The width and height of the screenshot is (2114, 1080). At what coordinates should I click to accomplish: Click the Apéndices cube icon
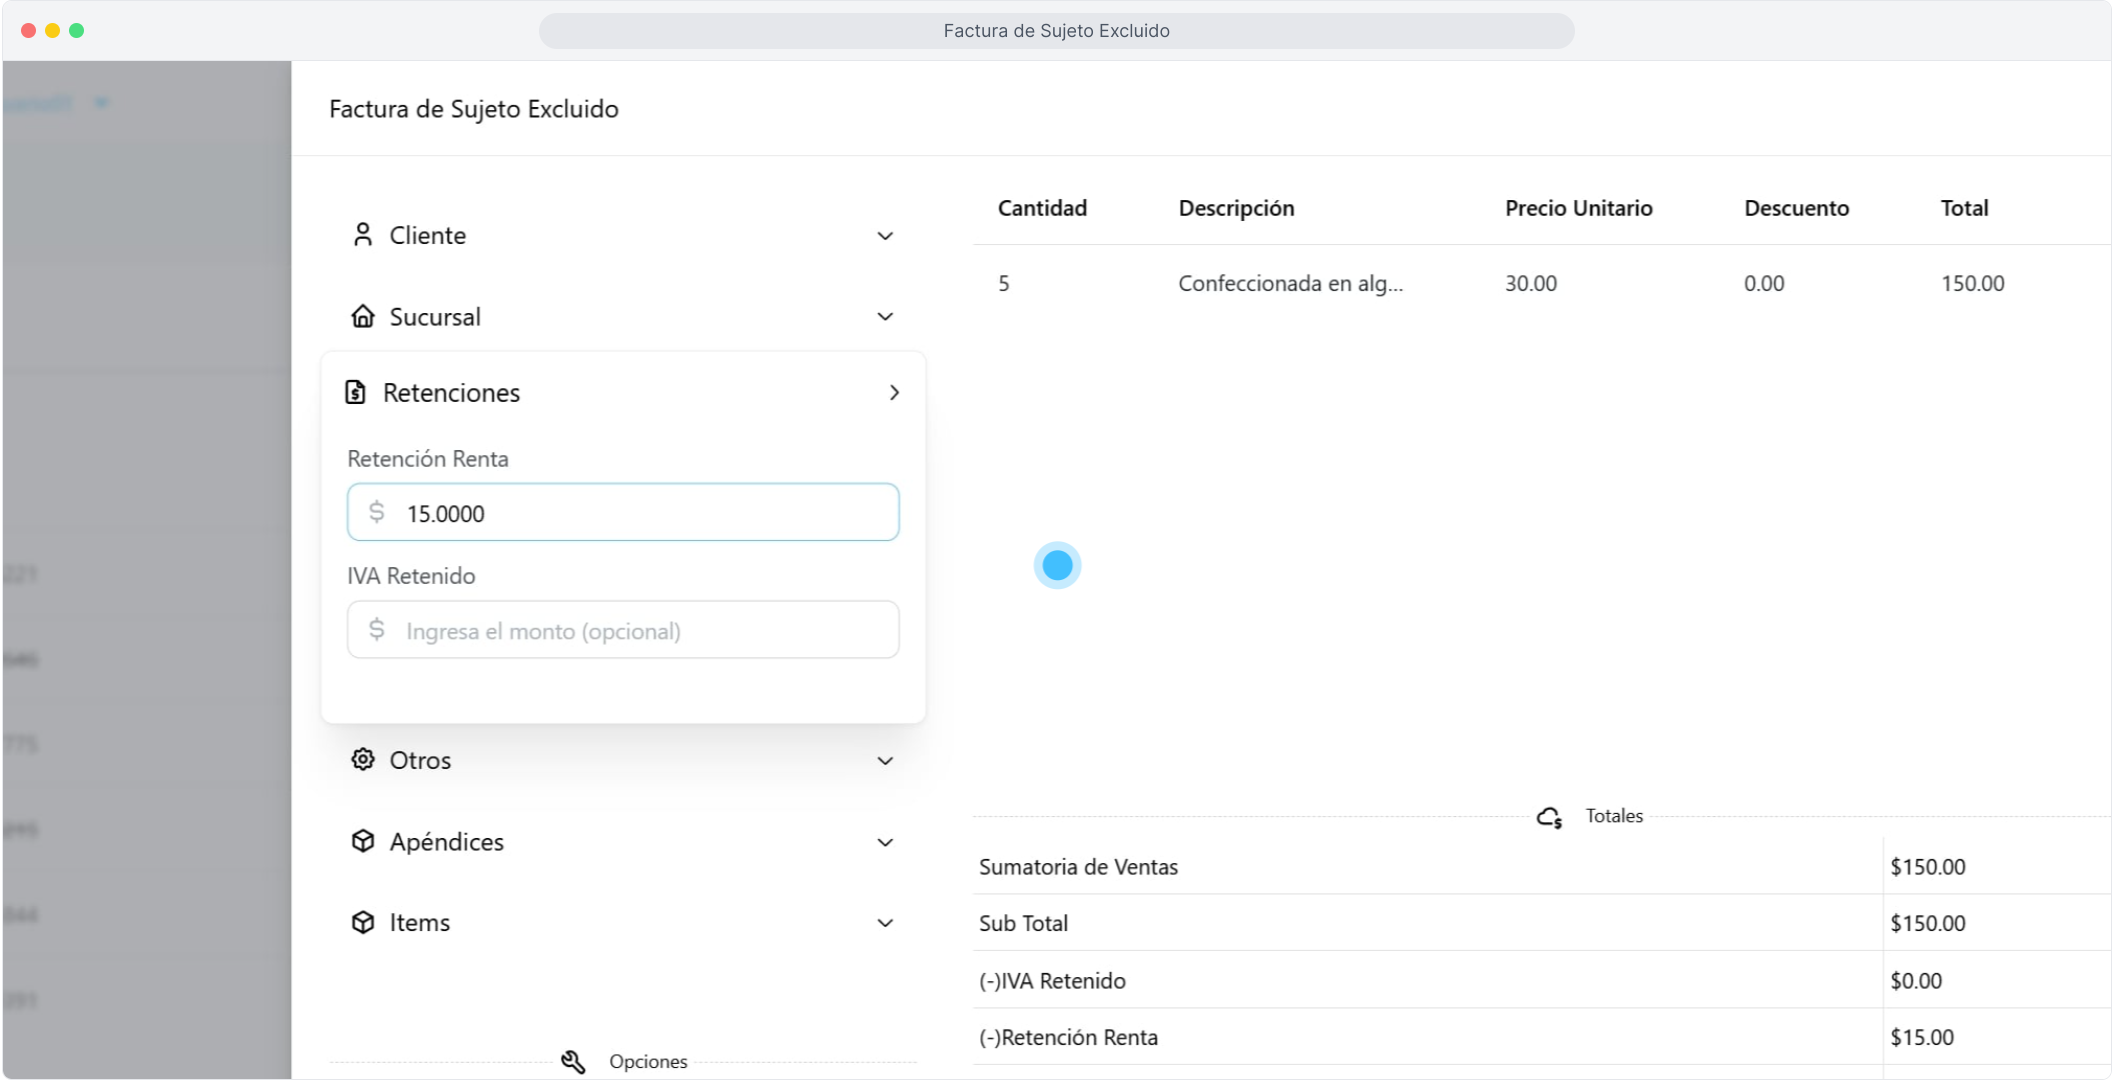tap(363, 841)
